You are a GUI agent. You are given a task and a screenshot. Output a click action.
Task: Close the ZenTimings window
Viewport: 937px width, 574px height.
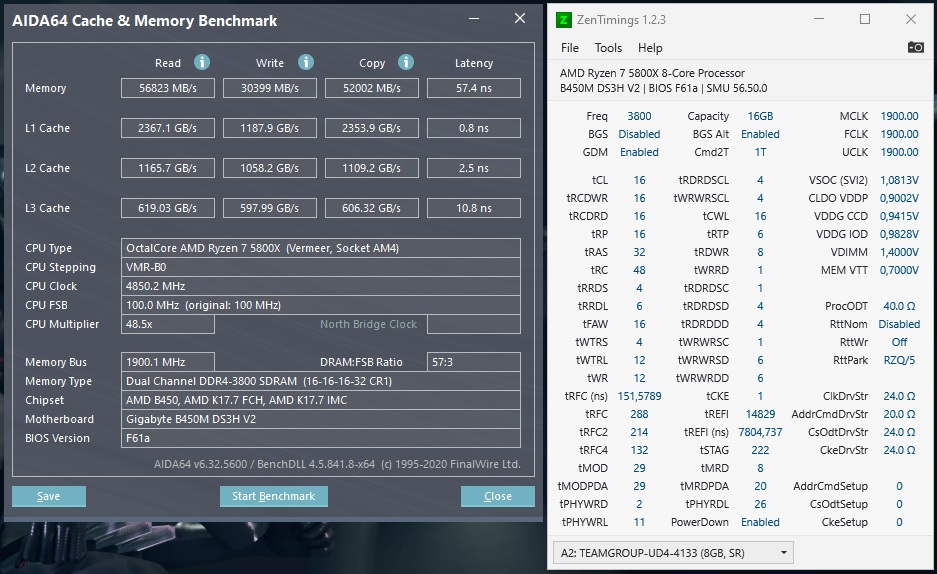[911, 19]
